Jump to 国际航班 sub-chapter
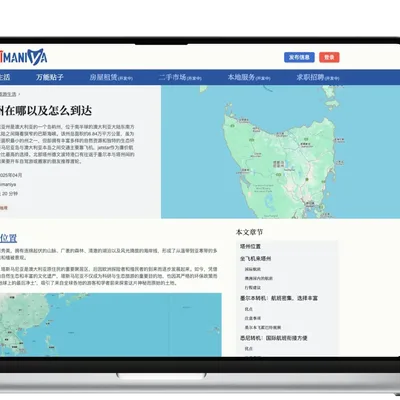The height and width of the screenshot is (400, 400). tap(253, 269)
